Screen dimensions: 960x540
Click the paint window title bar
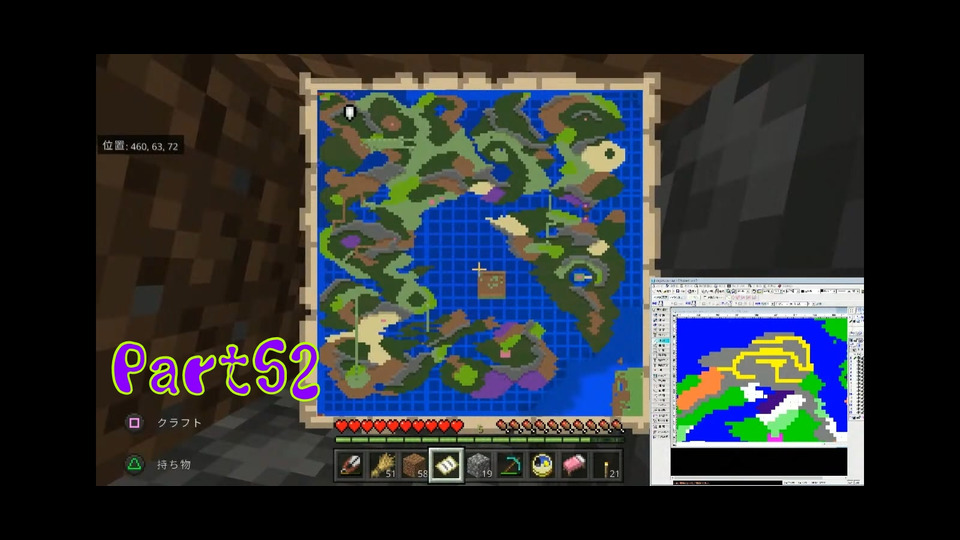757,280
